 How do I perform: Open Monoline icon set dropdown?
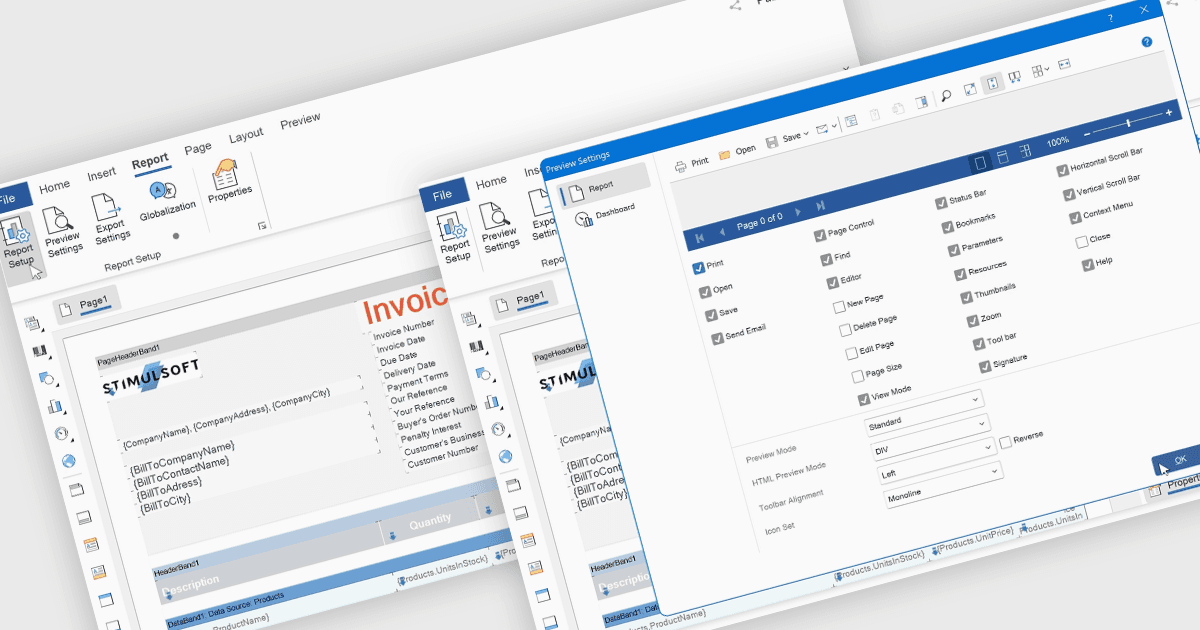coord(943,484)
